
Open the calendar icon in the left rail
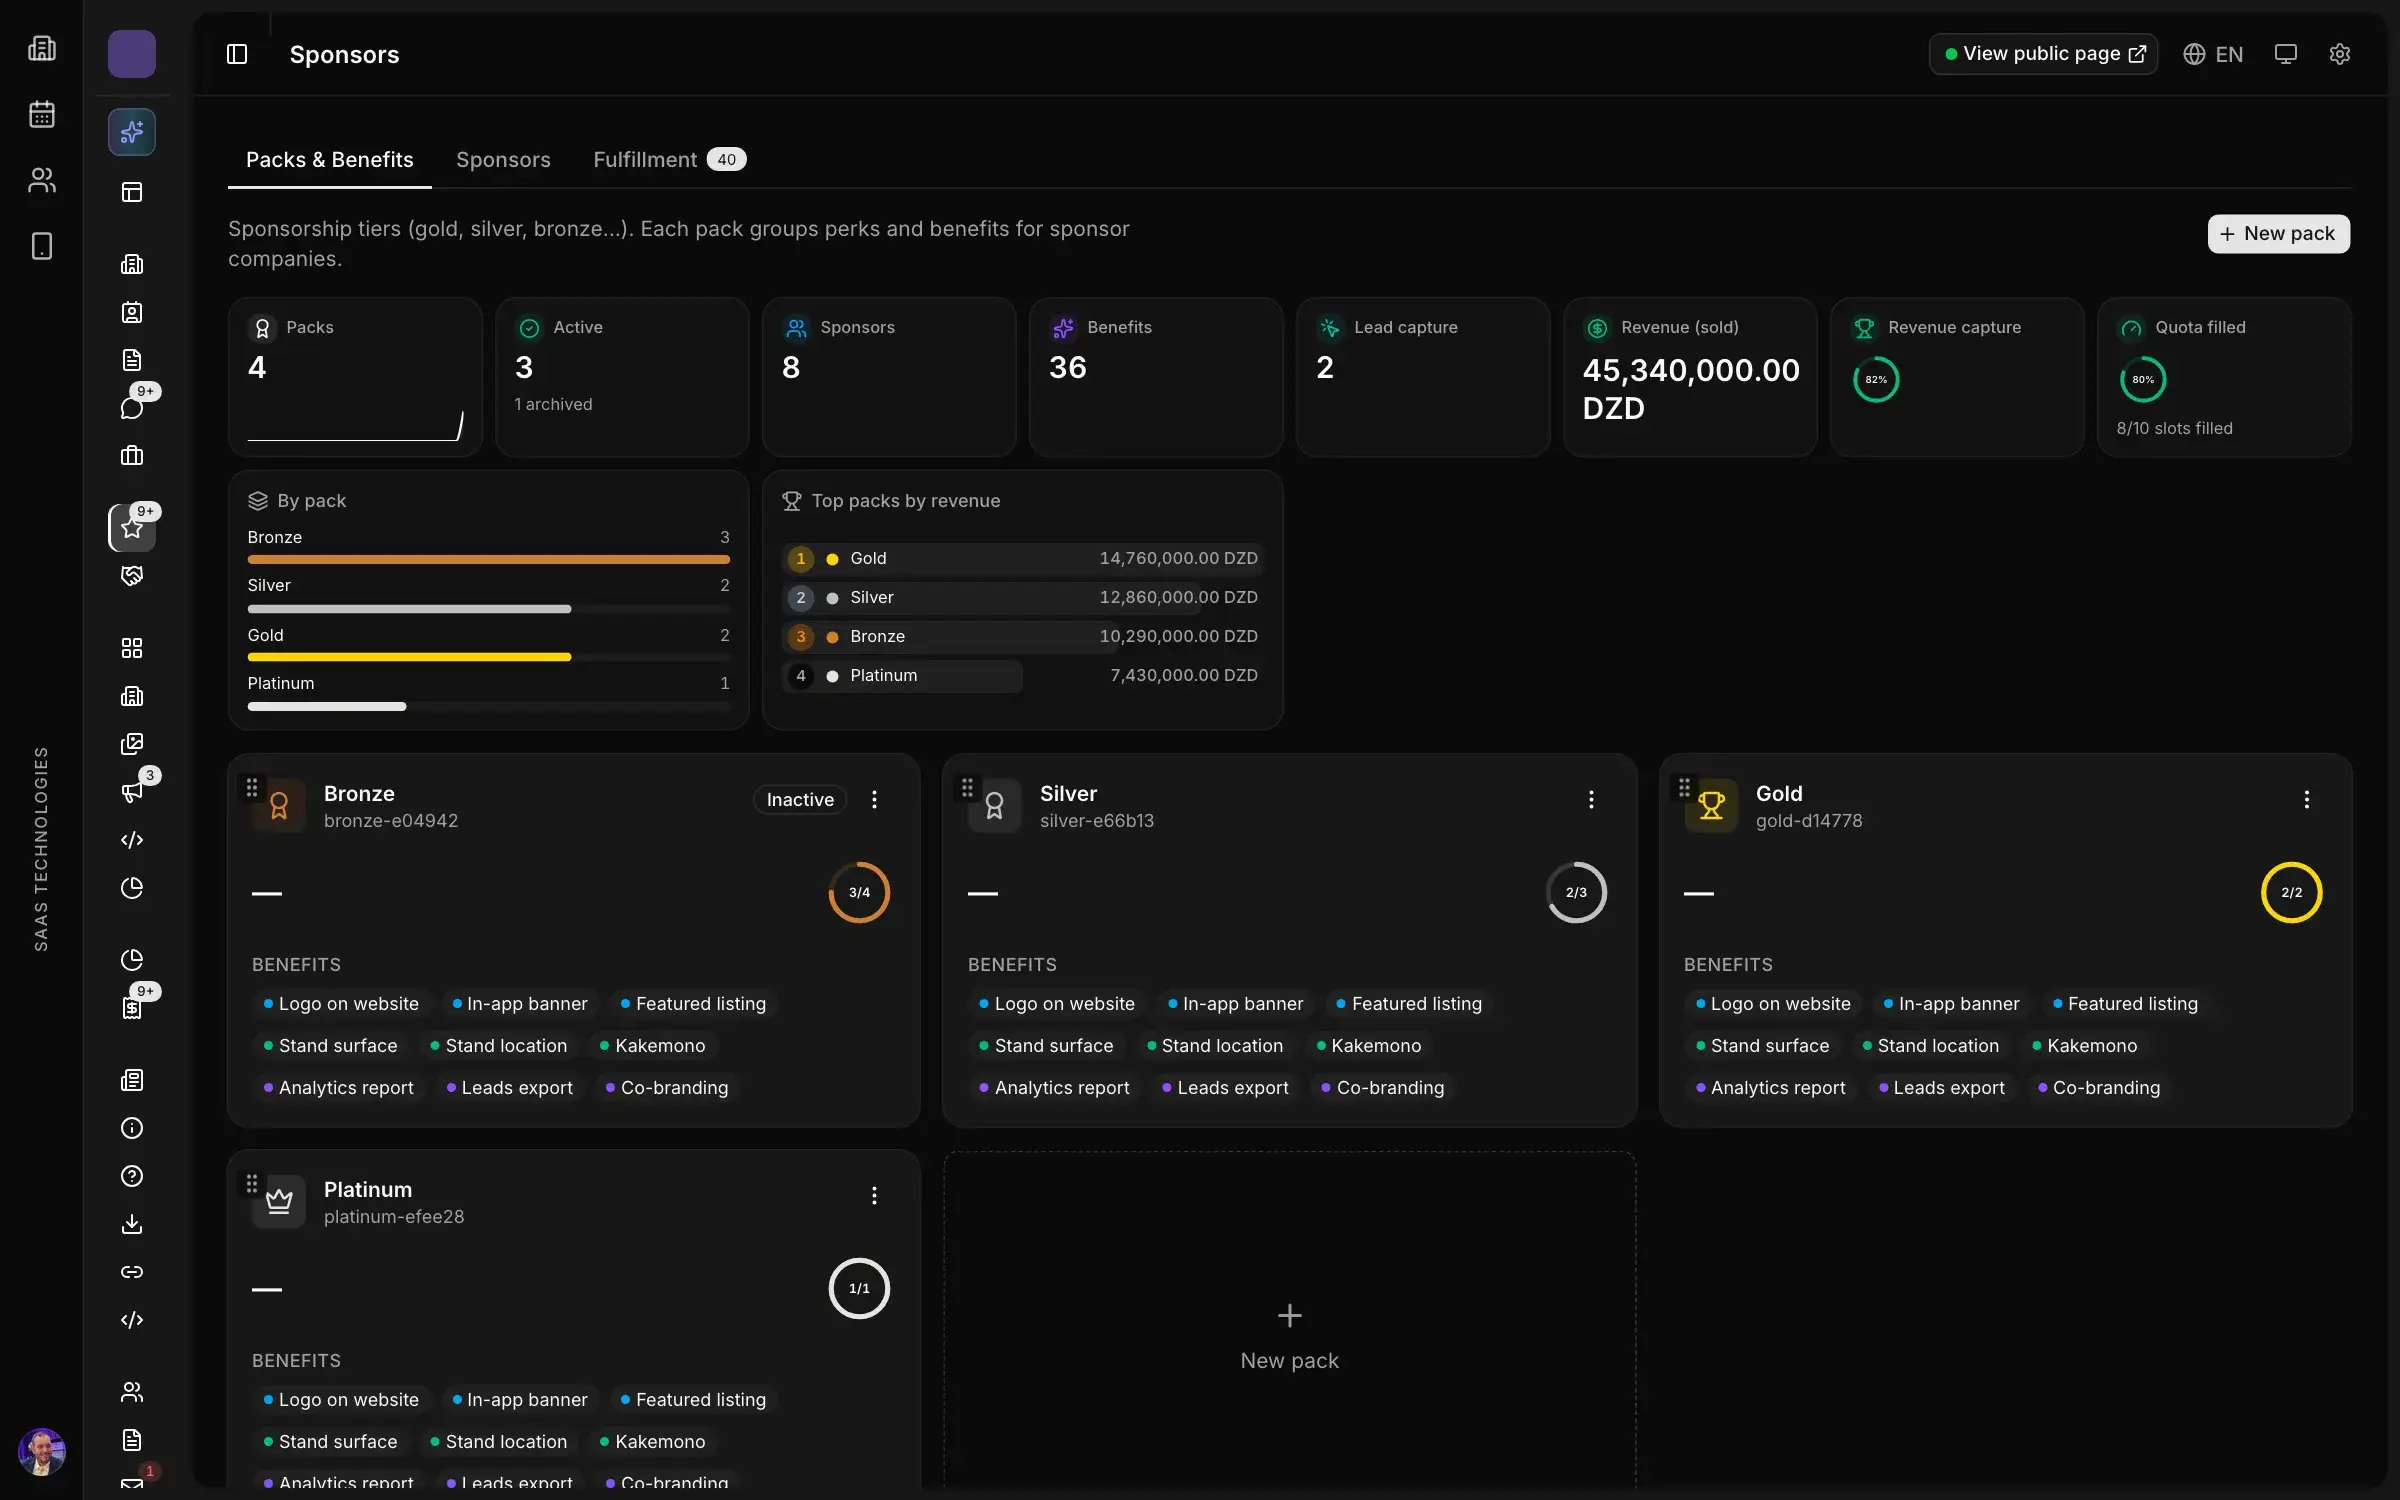[42, 114]
